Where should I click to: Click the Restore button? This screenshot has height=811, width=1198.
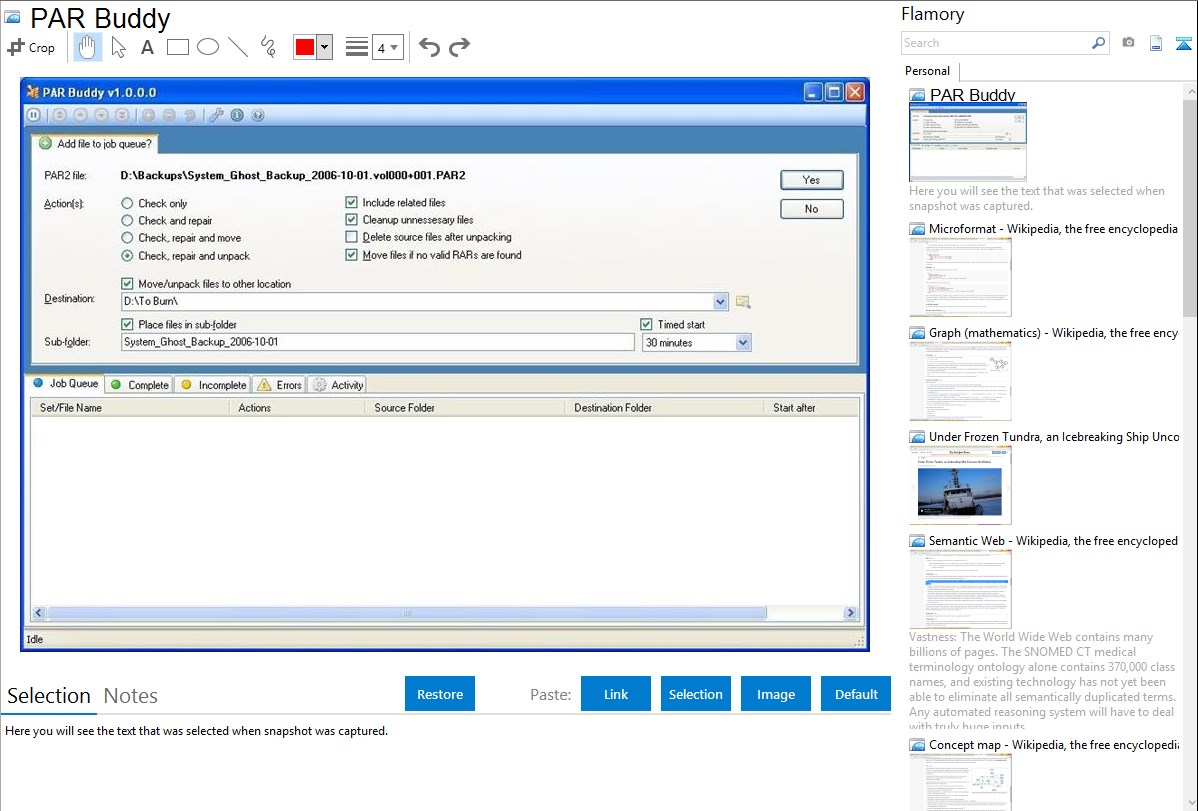pyautogui.click(x=440, y=694)
